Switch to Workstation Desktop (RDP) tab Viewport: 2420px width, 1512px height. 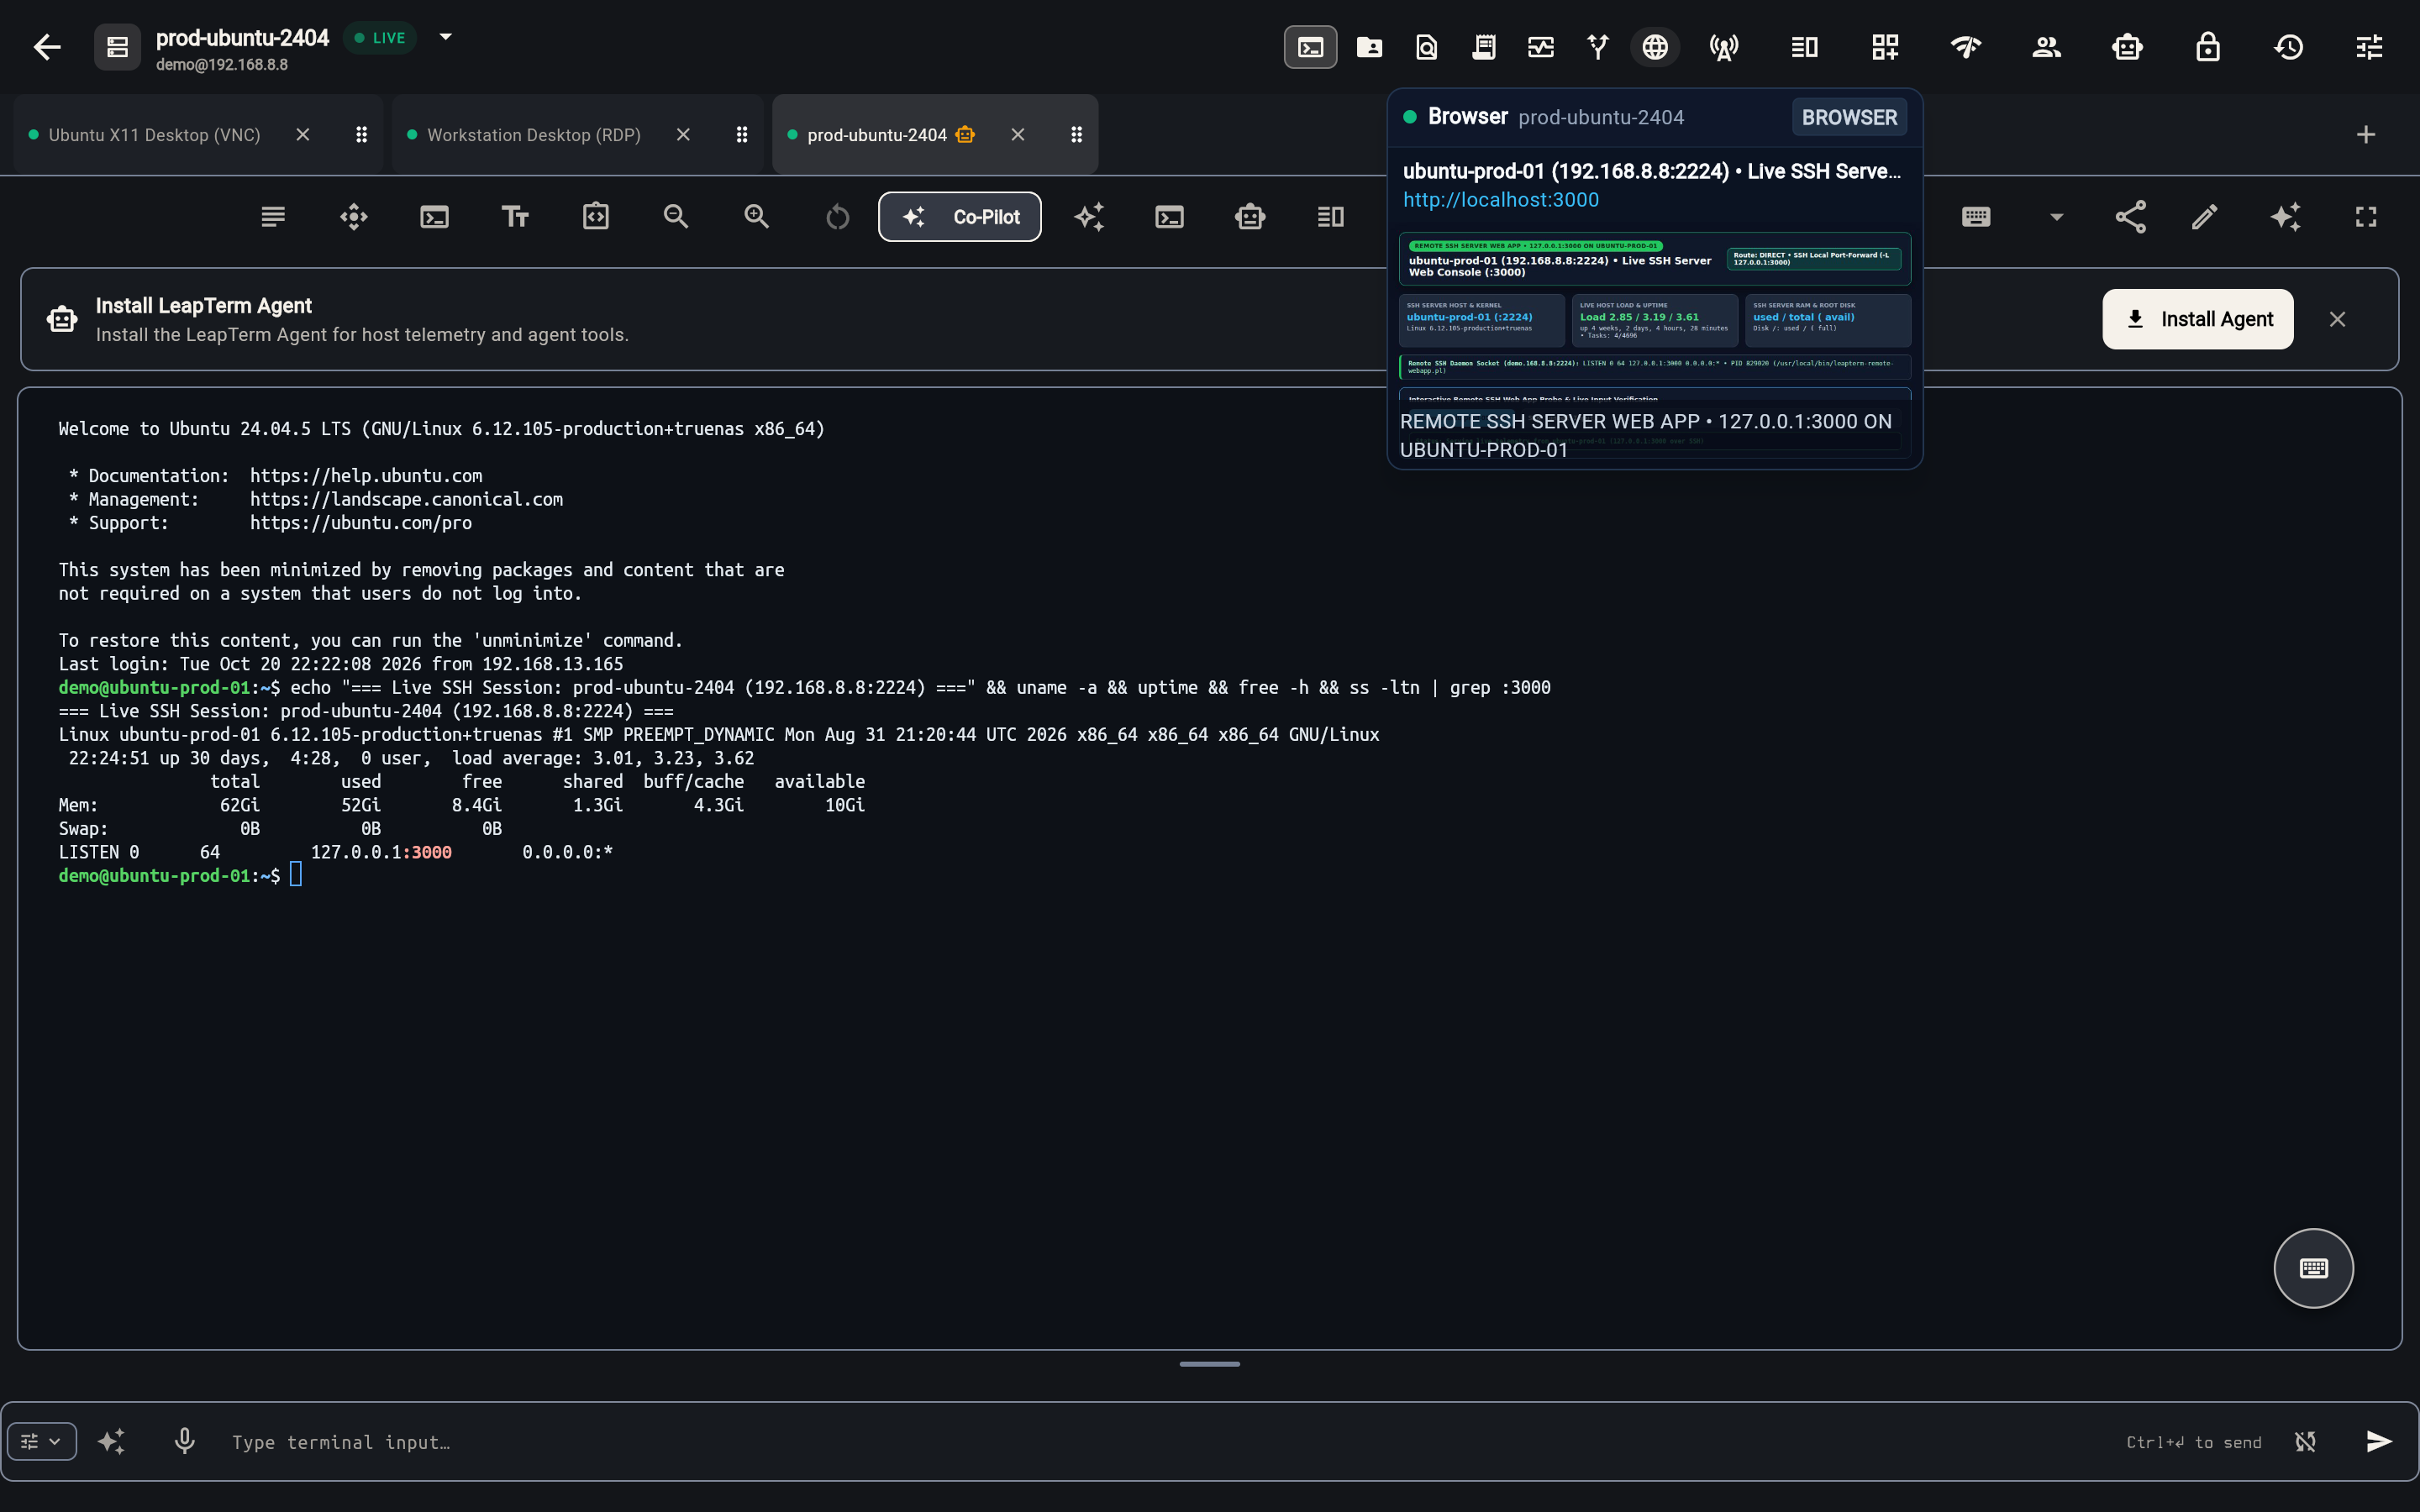tap(533, 135)
